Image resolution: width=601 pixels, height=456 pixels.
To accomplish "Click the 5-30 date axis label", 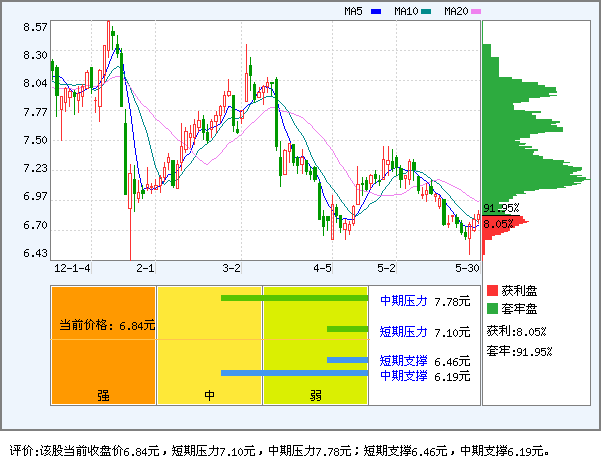I will [x=467, y=268].
